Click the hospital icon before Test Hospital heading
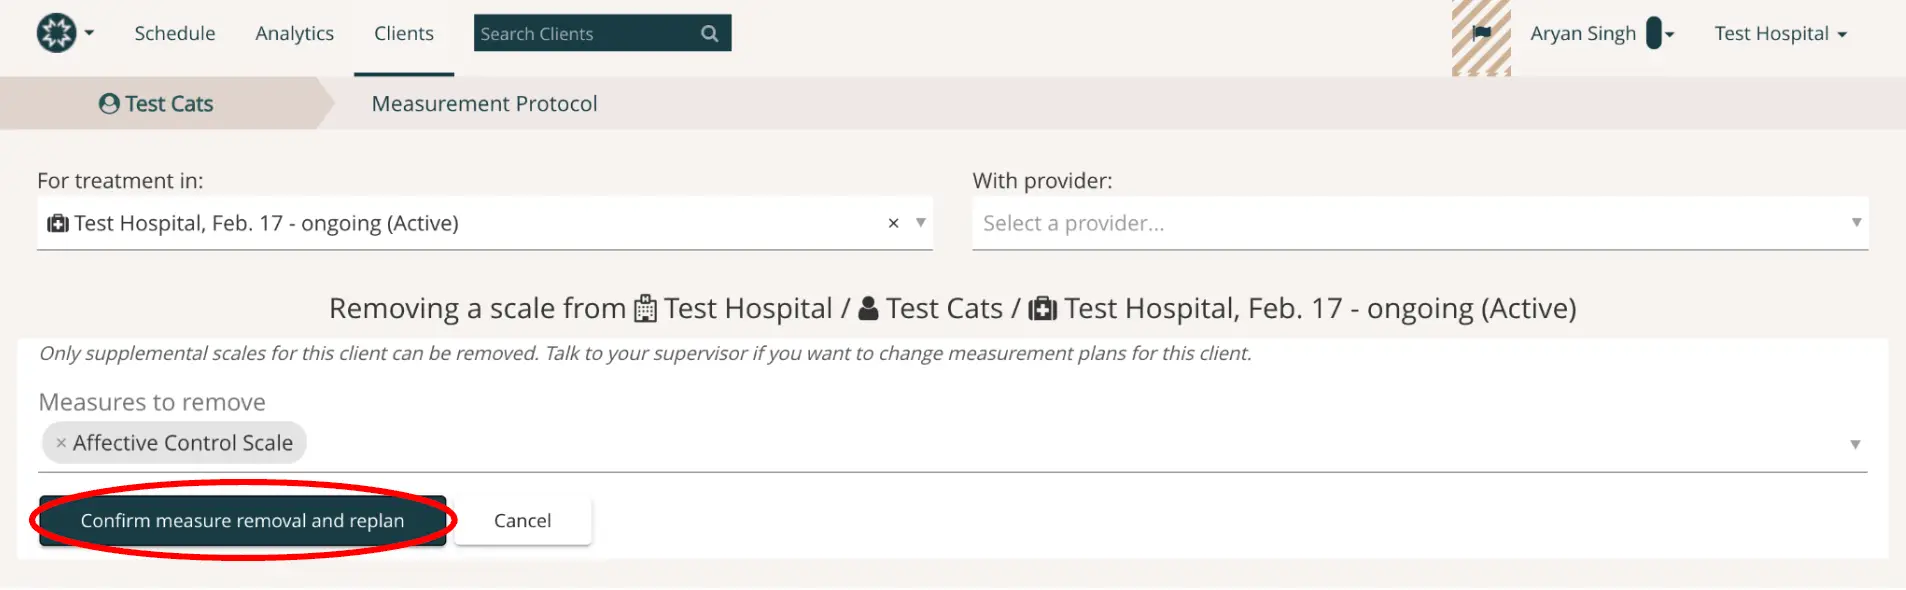The width and height of the screenshot is (1906, 590). 644,308
